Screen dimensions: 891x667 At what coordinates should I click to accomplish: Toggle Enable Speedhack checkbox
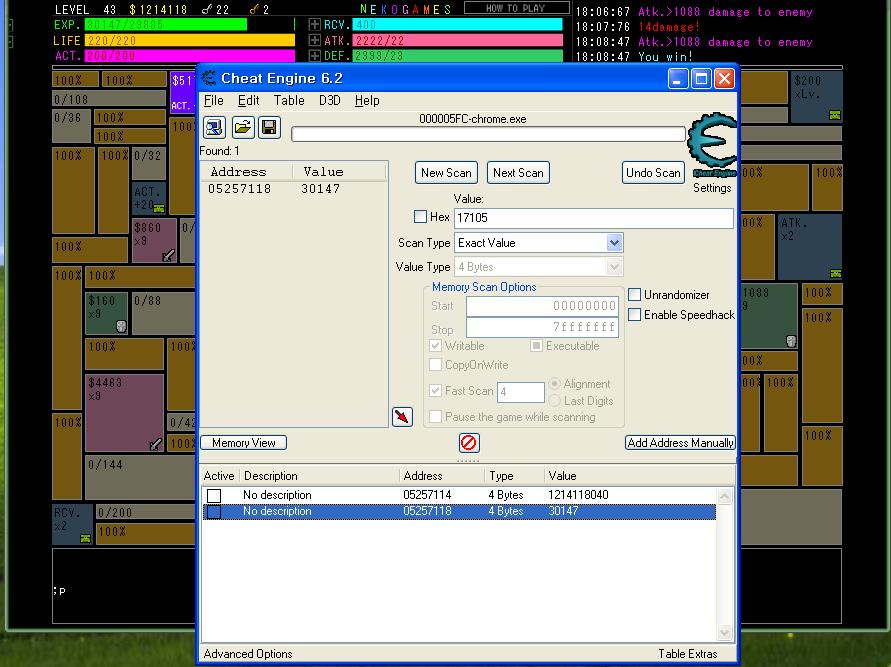[635, 315]
